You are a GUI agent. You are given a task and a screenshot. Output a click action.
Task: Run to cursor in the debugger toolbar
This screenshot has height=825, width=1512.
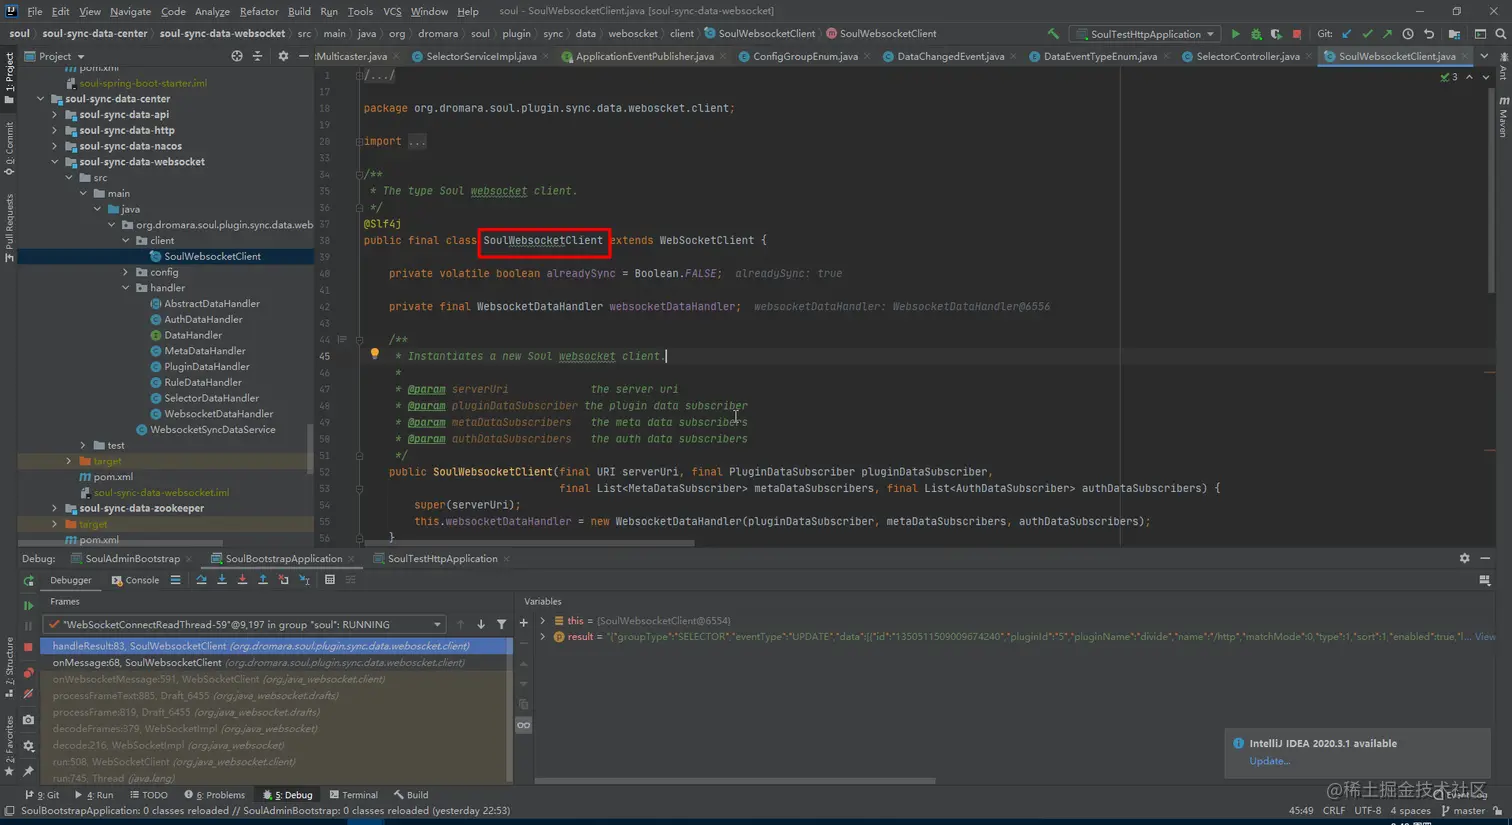pyautogui.click(x=304, y=580)
